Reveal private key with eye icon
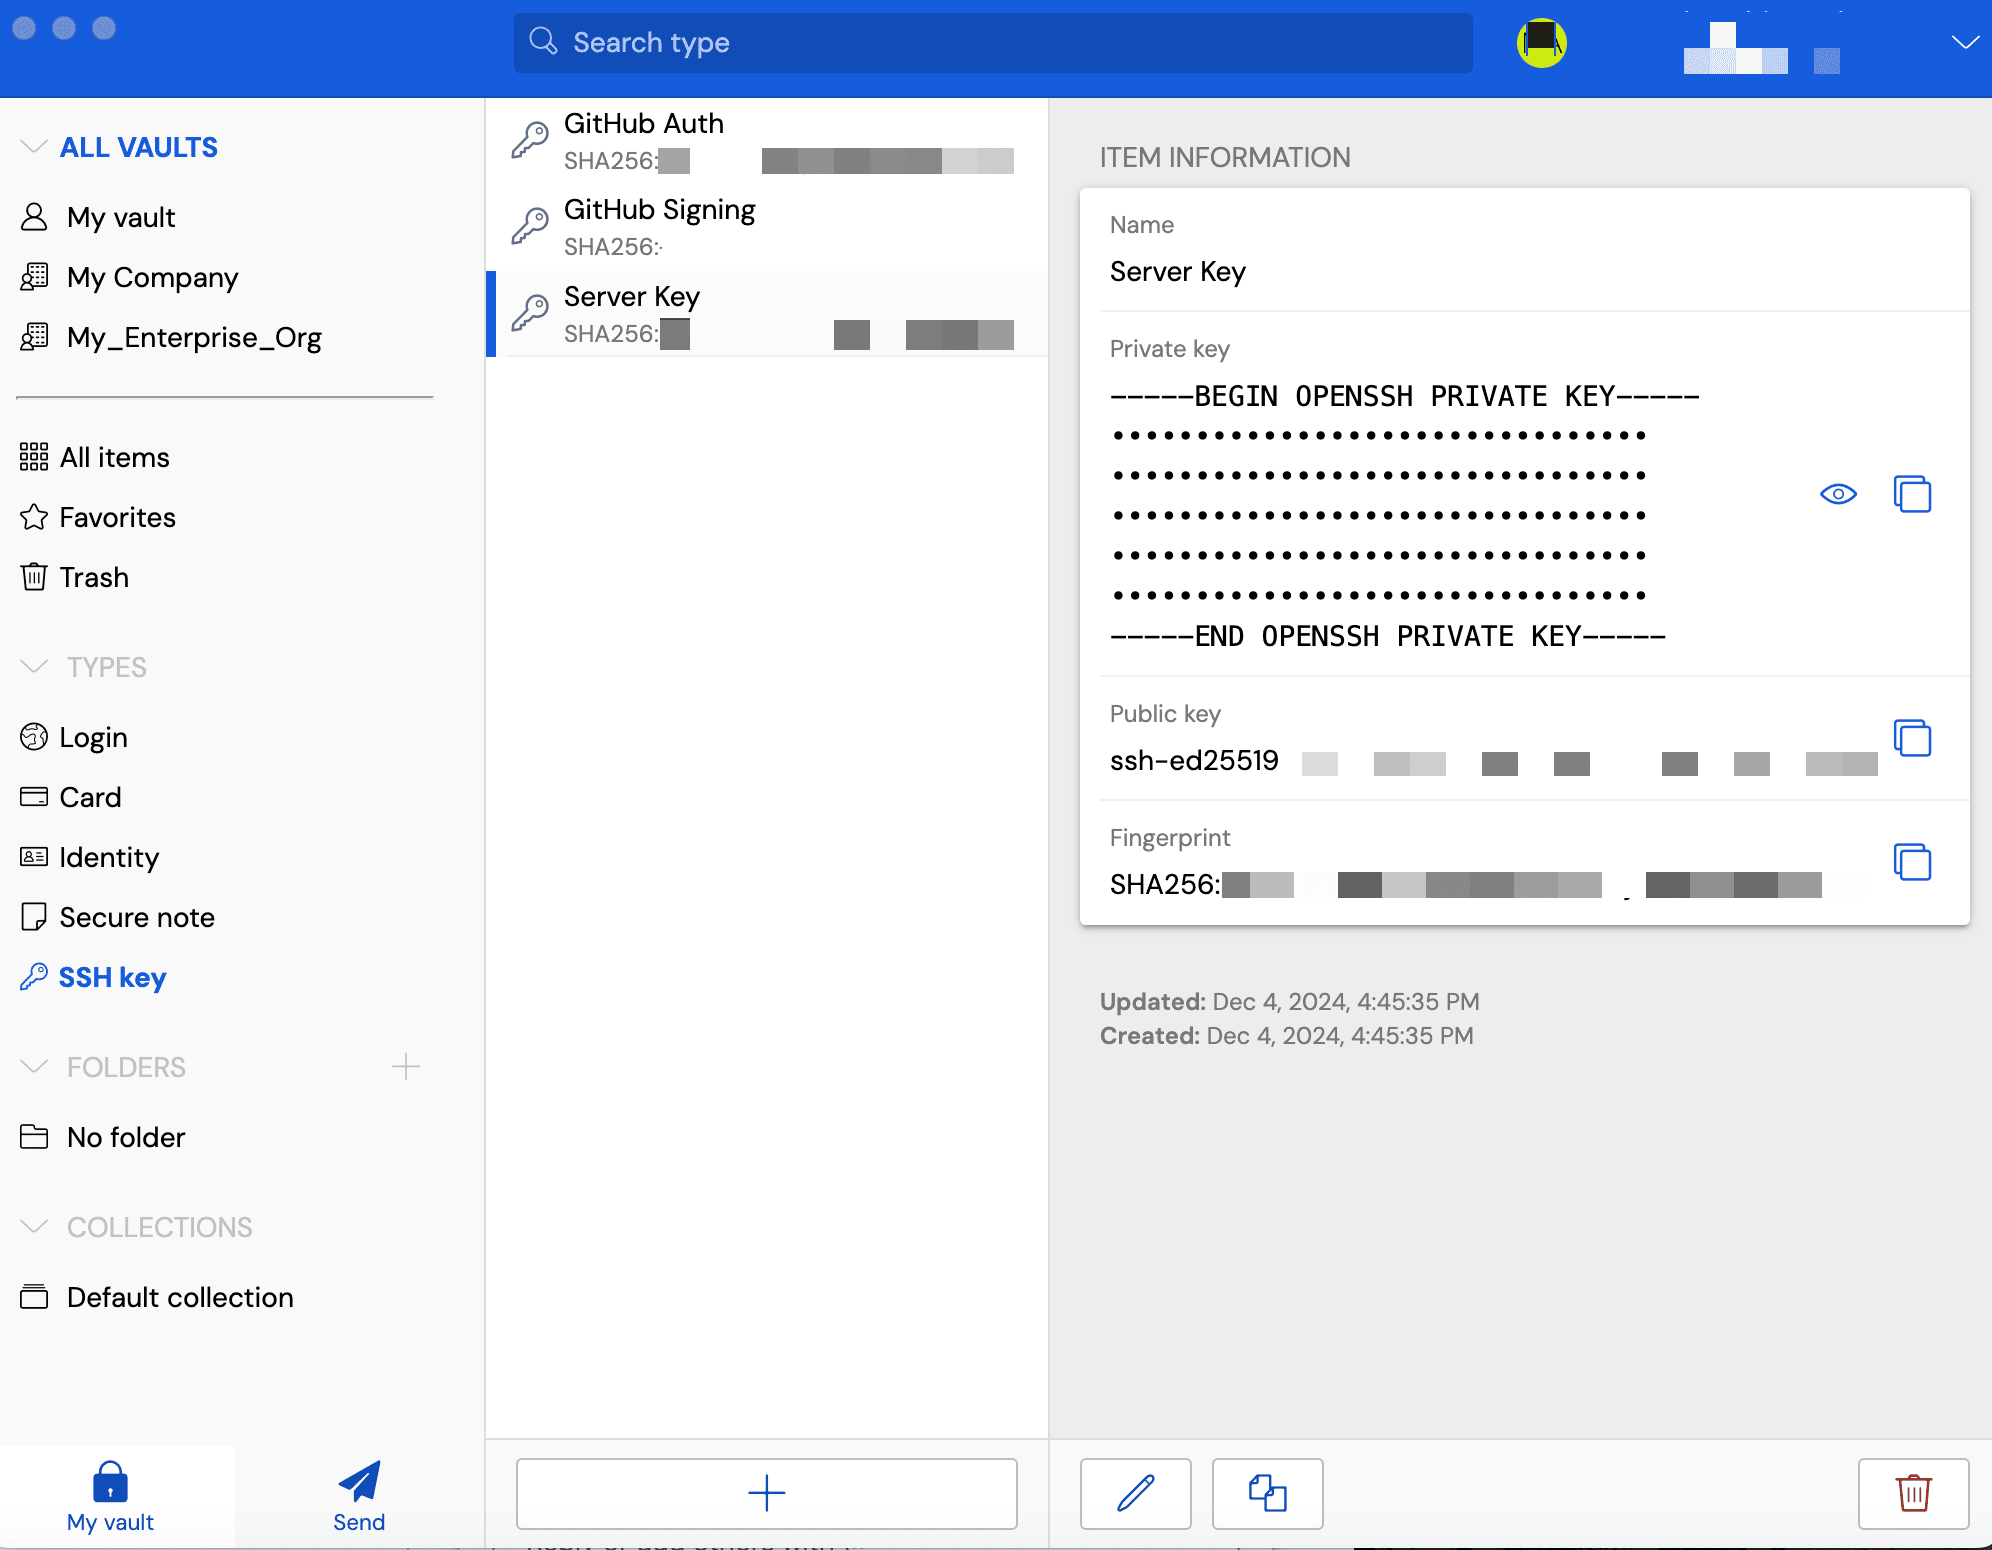The height and width of the screenshot is (1550, 1992). (x=1837, y=494)
